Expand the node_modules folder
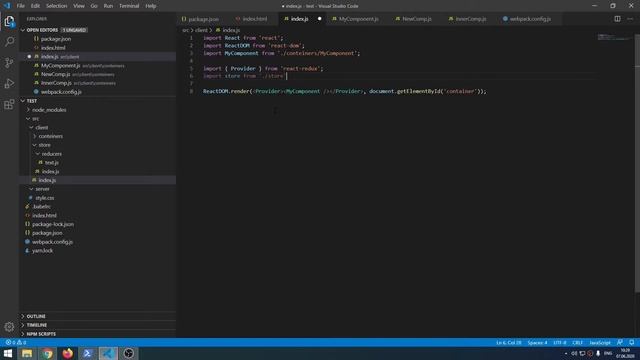 coord(49,110)
